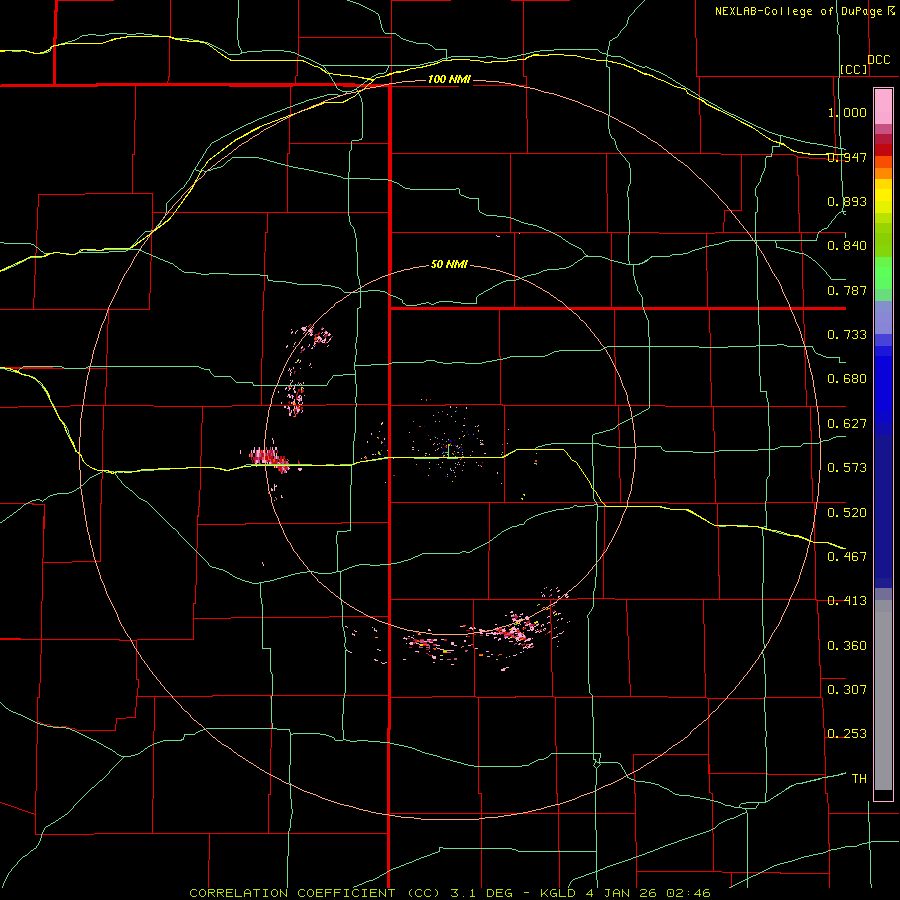Click the Correlation Coefficient caption at bottom
The height and width of the screenshot is (900, 900).
[x=450, y=893]
